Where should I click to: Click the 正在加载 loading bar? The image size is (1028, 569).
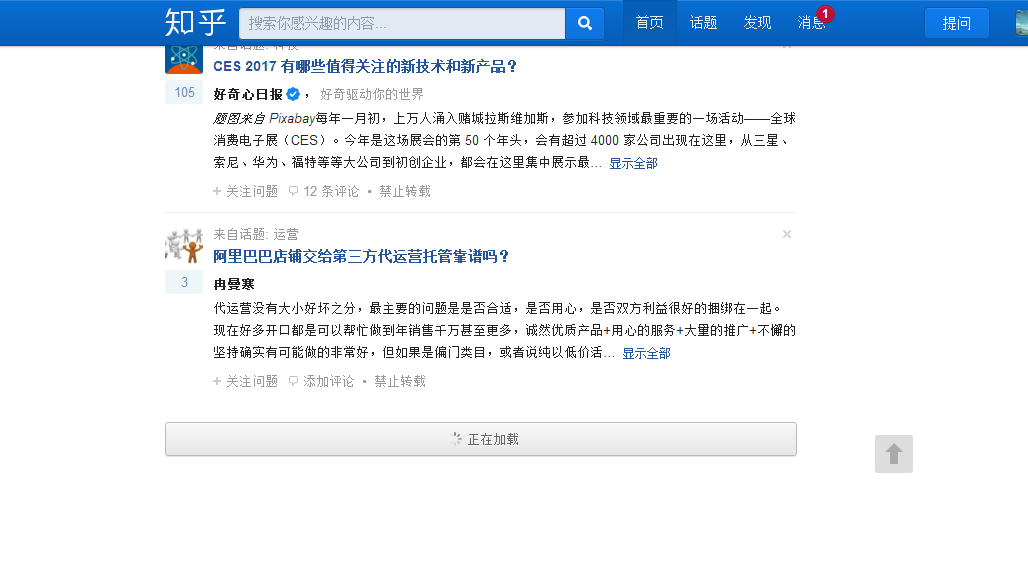[x=481, y=439]
